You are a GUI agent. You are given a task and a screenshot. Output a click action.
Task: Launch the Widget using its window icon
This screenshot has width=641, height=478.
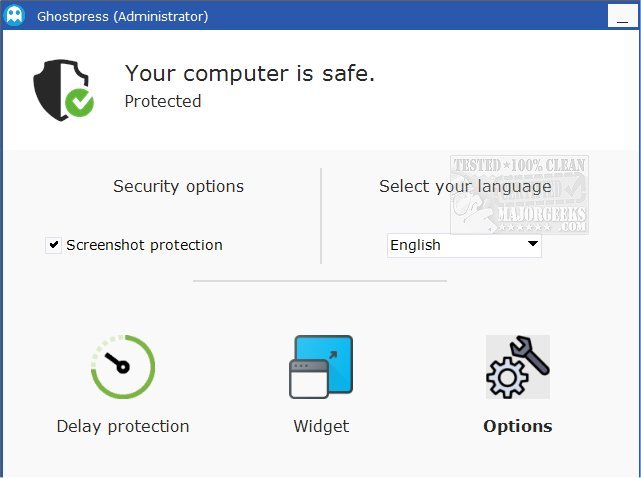321,367
